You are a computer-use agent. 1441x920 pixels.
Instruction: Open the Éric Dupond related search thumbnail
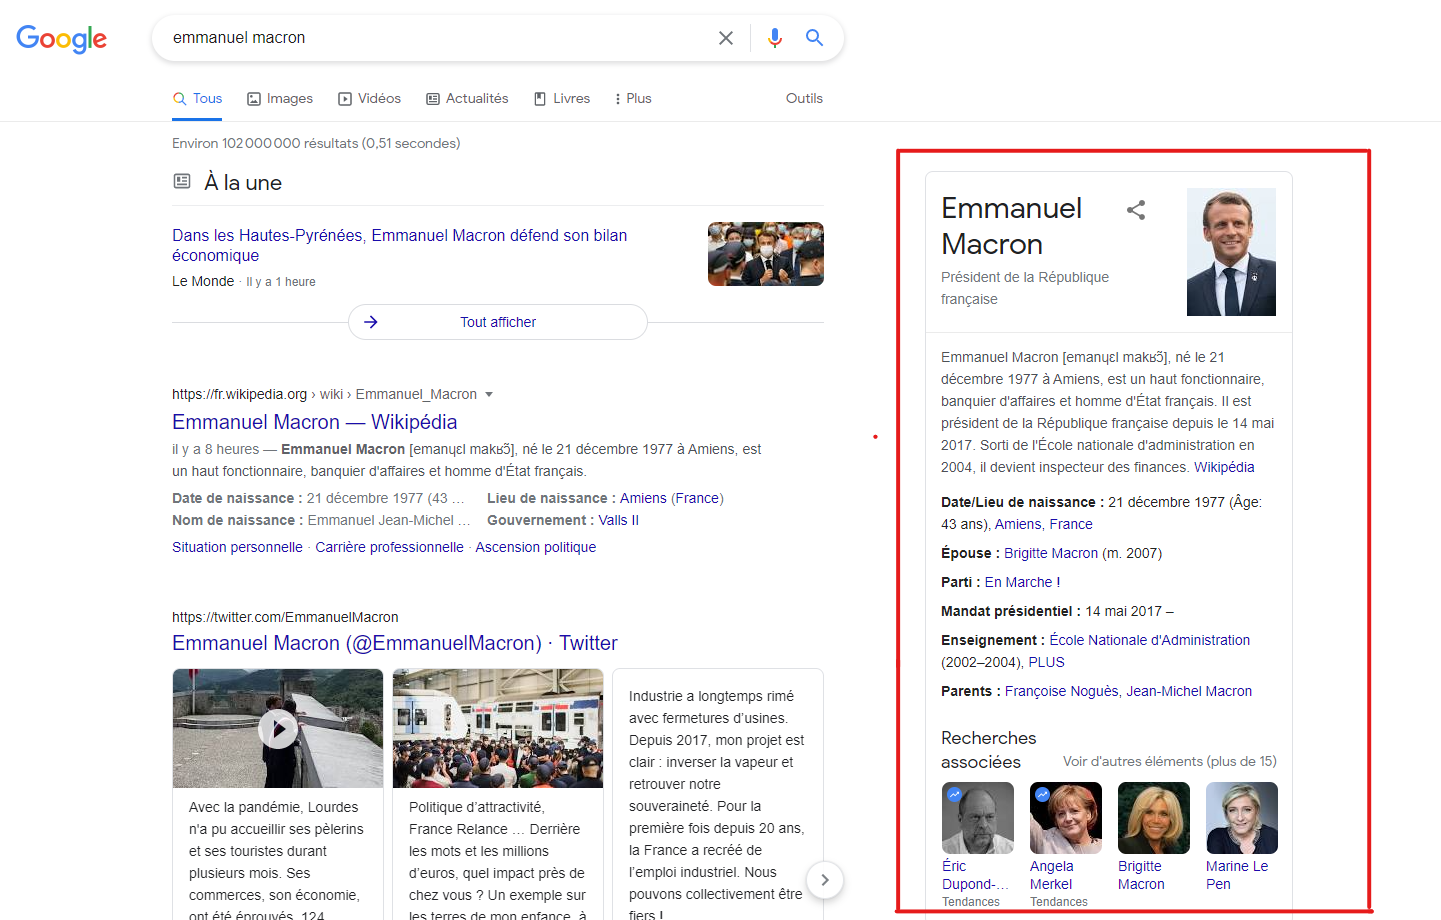(978, 818)
